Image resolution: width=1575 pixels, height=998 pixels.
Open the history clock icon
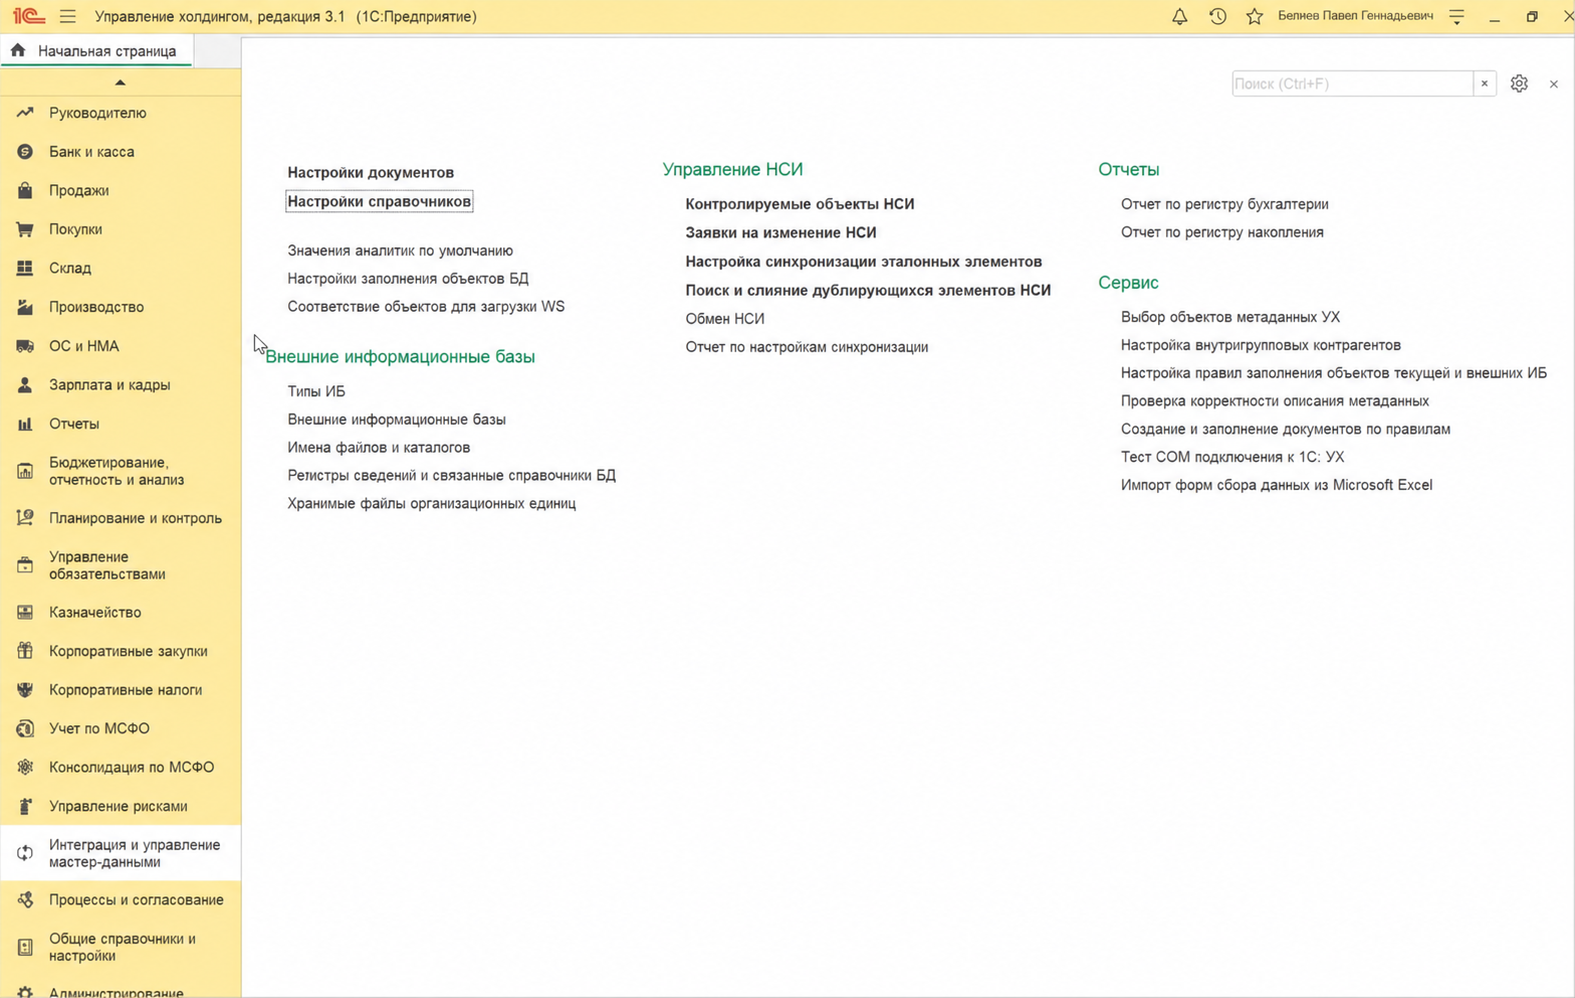pos(1217,16)
